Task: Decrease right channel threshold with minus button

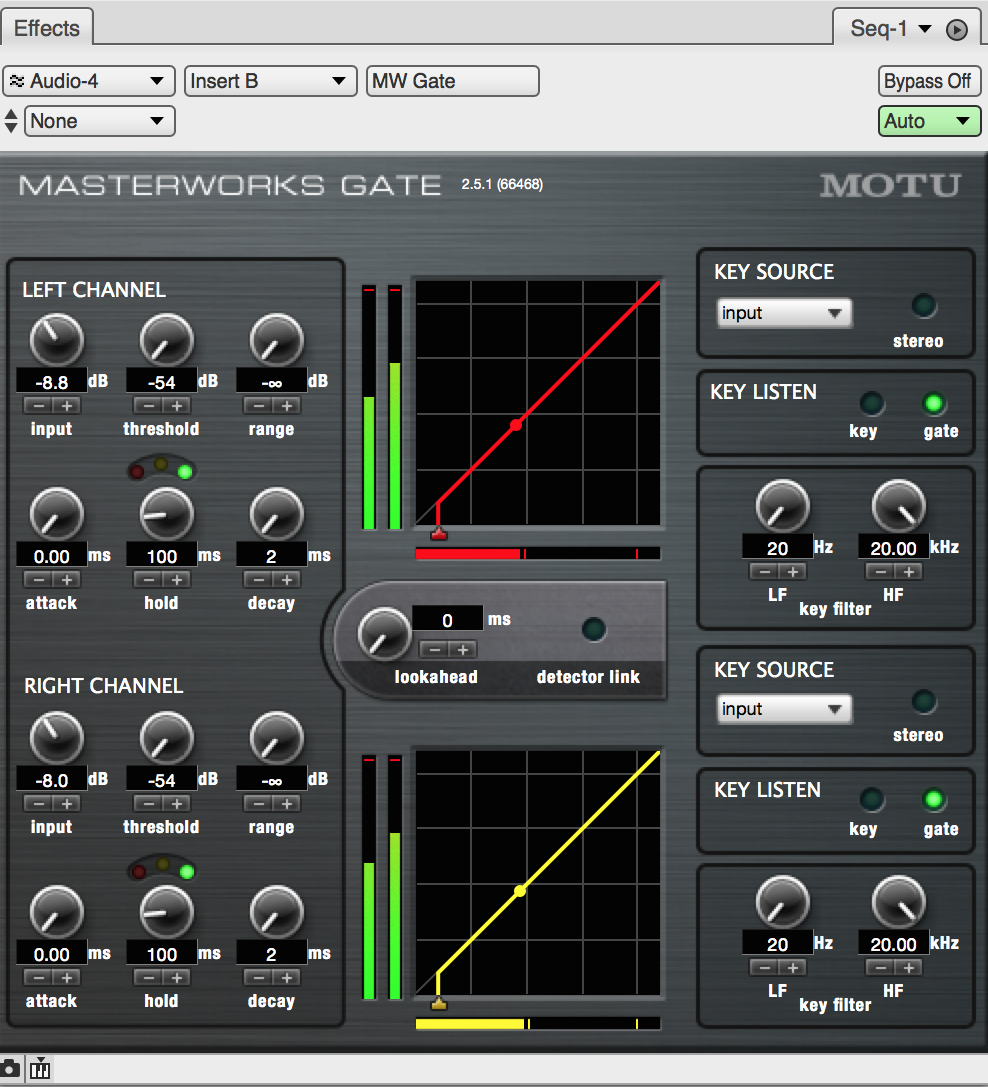Action: click(x=148, y=803)
